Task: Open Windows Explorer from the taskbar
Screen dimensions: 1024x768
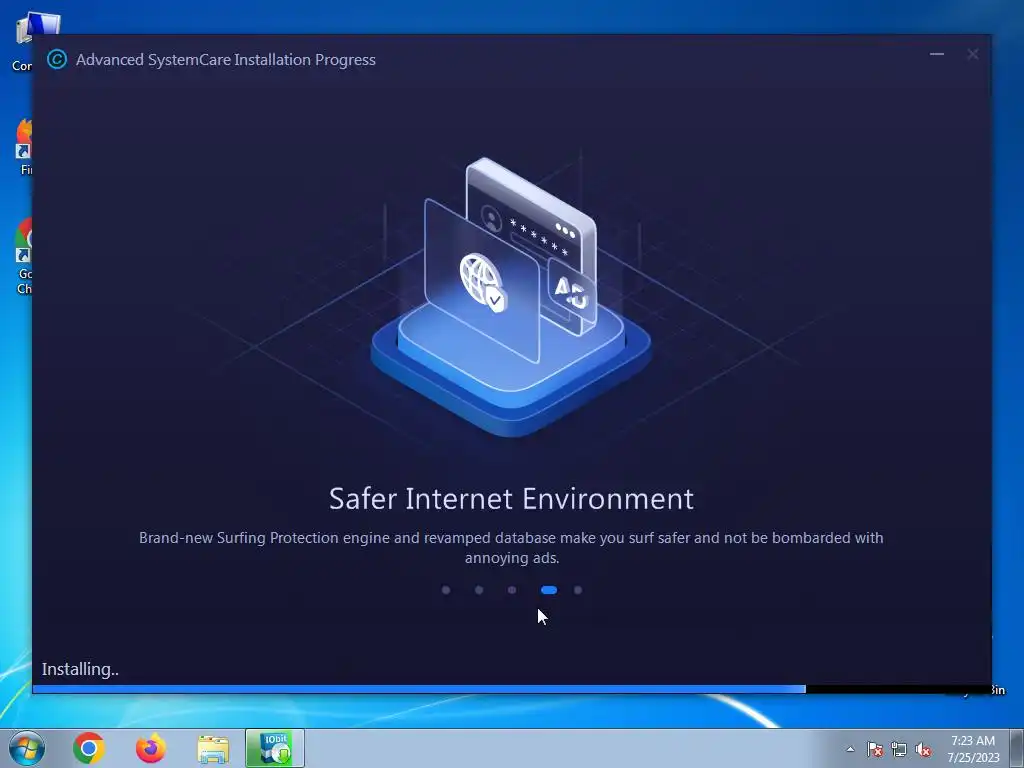Action: pos(213,748)
